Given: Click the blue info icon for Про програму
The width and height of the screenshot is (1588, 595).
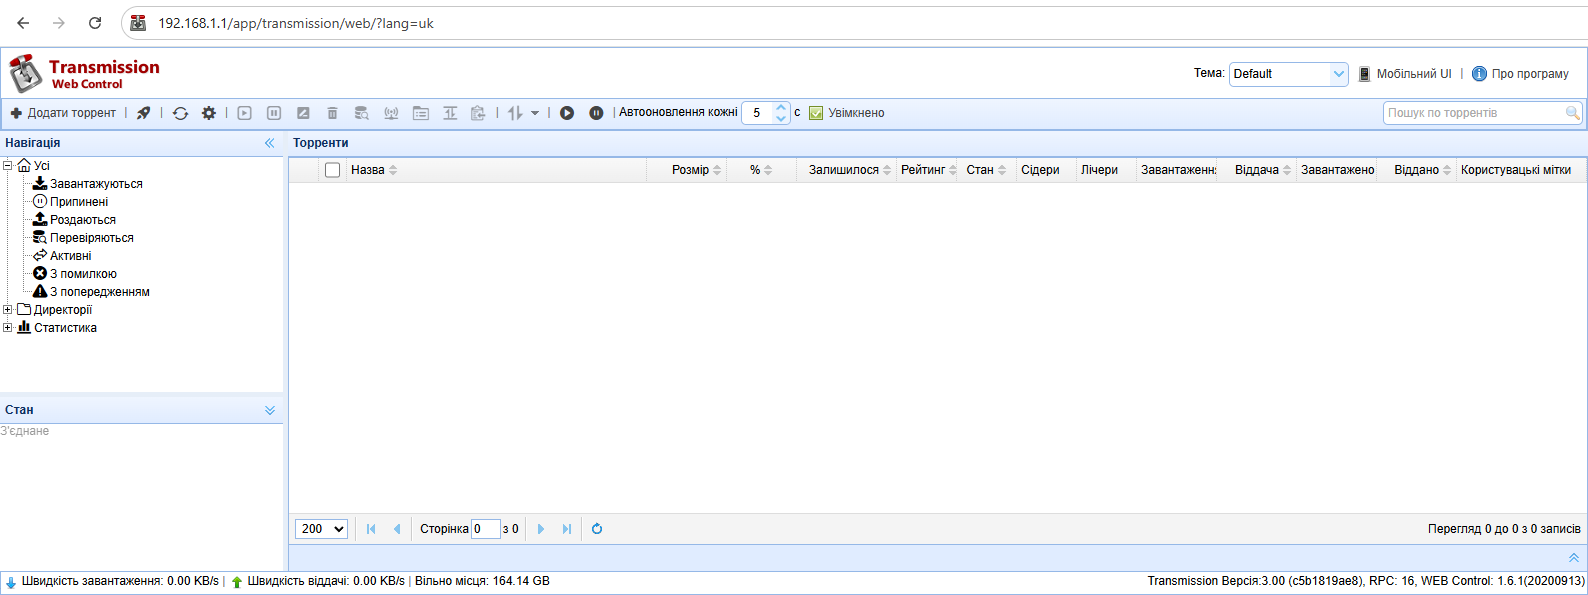Looking at the screenshot, I should tap(1479, 74).
